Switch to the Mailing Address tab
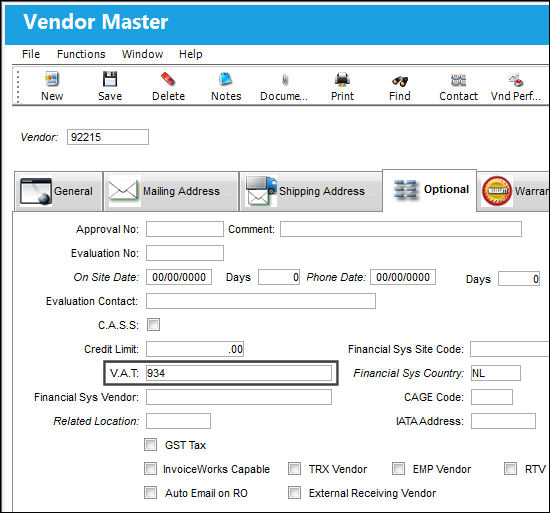550x513 pixels. pyautogui.click(x=171, y=191)
